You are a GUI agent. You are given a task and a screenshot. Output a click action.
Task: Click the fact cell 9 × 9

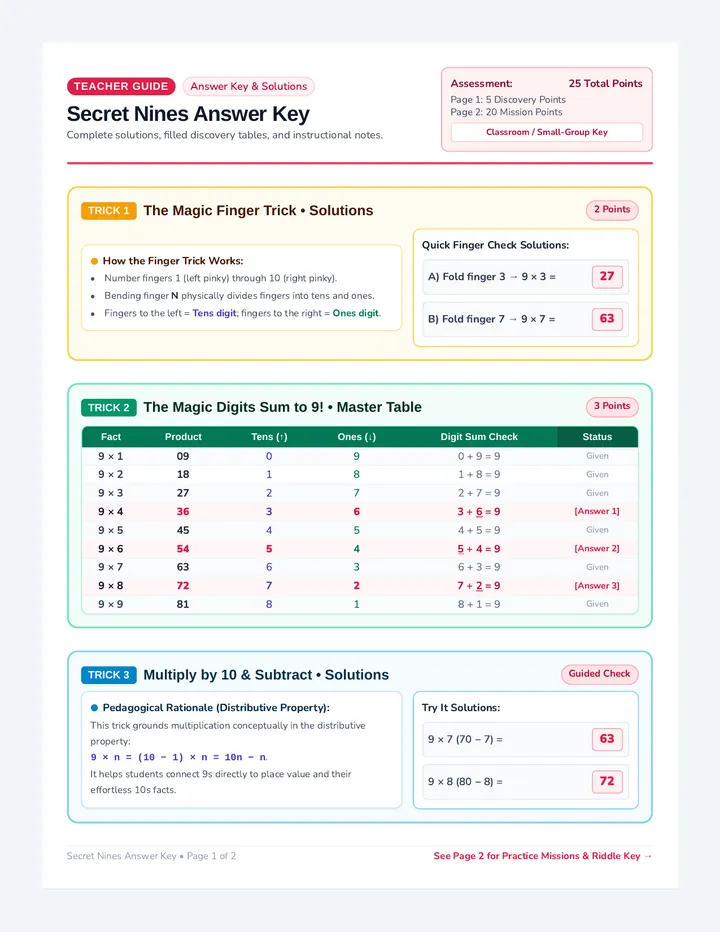click(111, 604)
